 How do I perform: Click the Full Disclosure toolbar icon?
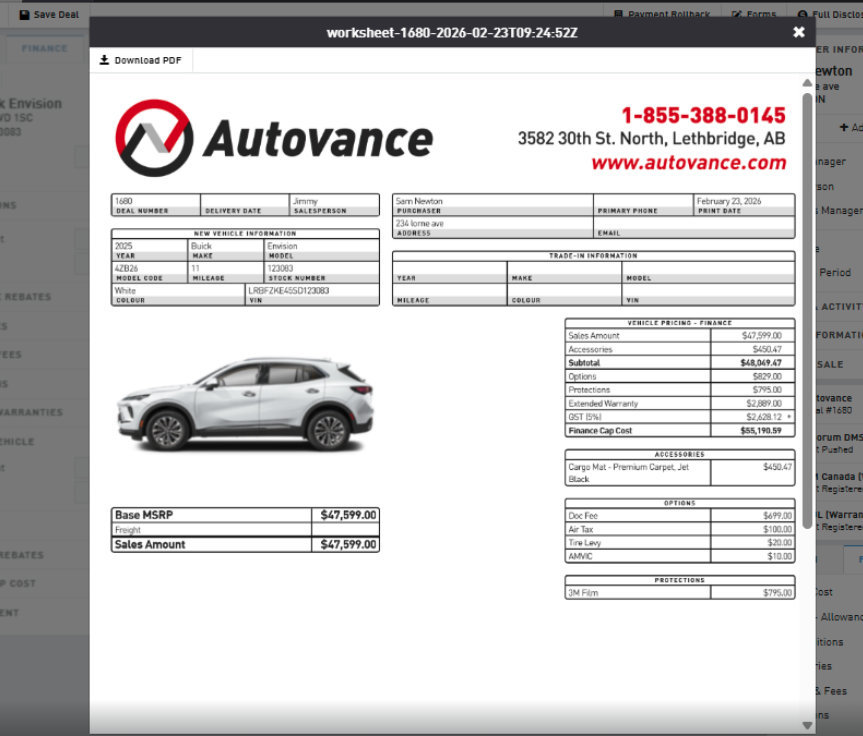point(803,15)
